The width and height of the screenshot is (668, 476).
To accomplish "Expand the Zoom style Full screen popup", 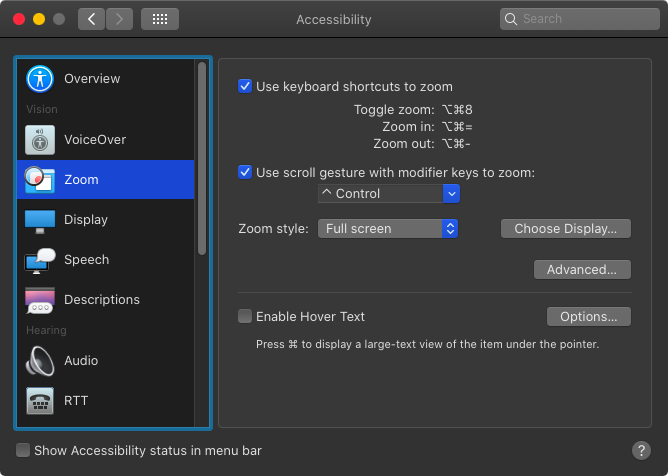I will (388, 229).
